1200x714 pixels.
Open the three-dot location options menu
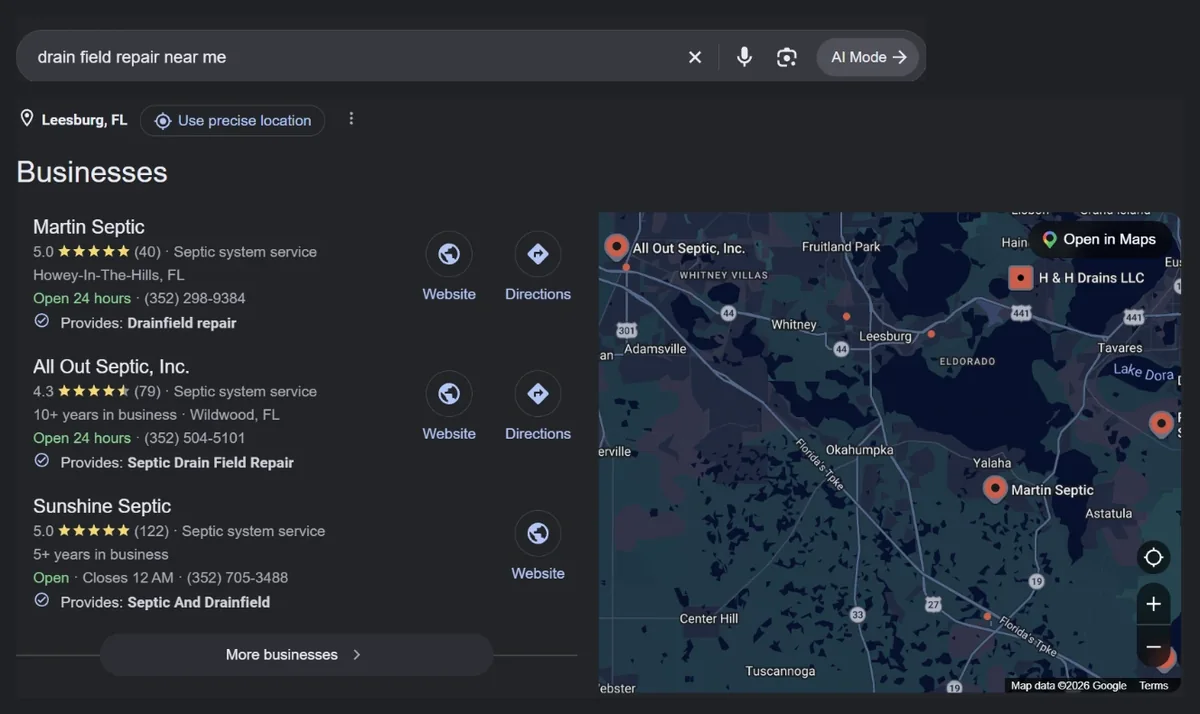tap(351, 119)
